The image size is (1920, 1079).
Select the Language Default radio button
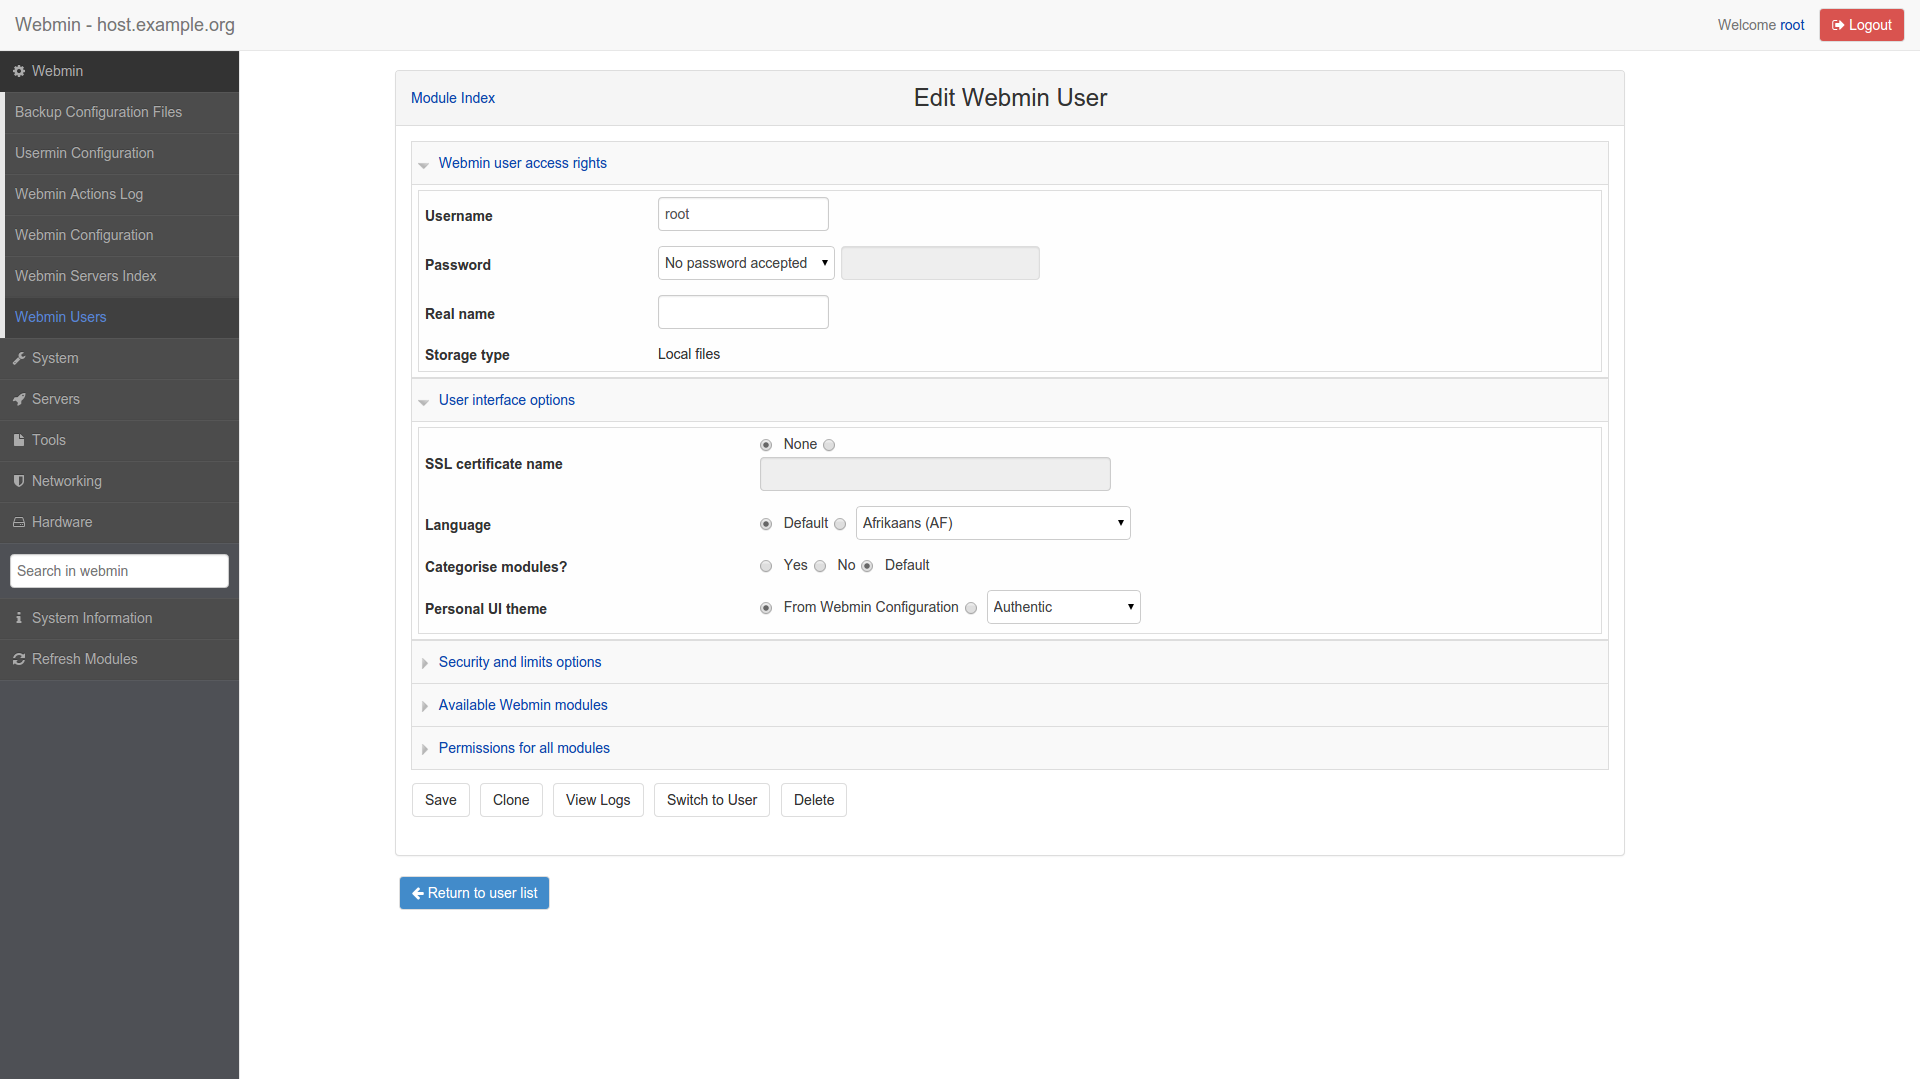click(766, 524)
